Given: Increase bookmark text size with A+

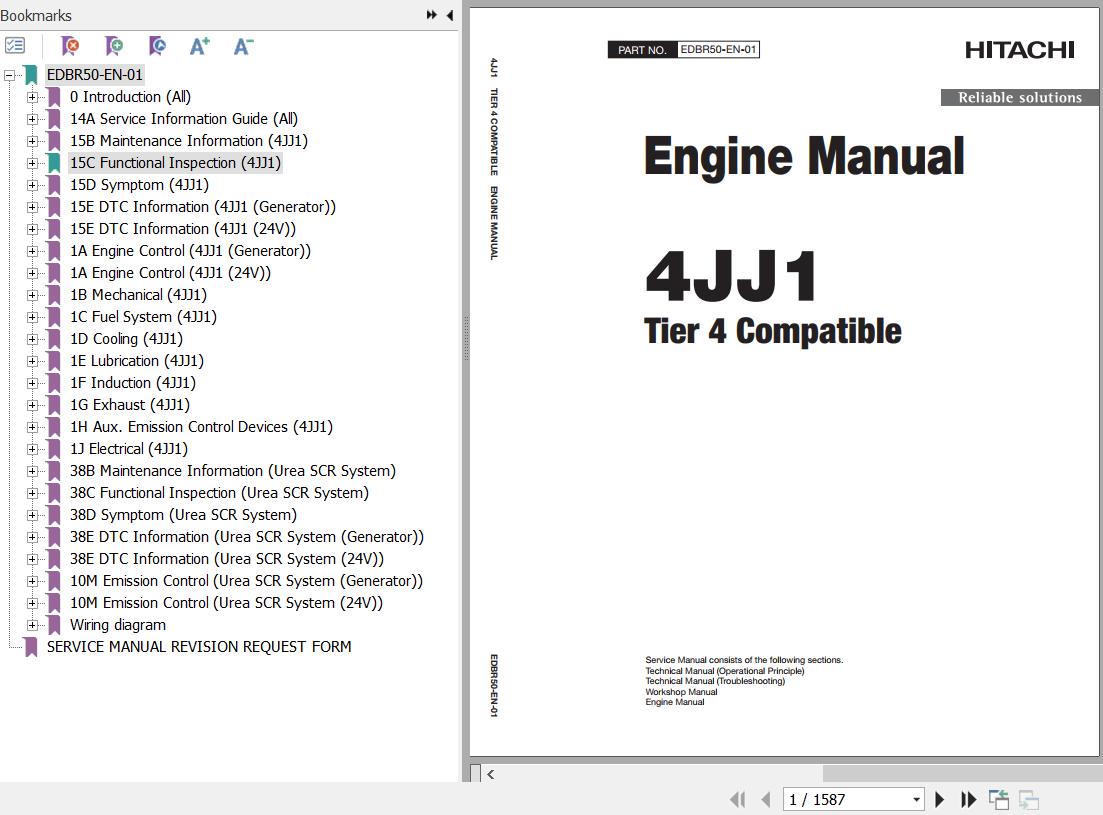Looking at the screenshot, I should pyautogui.click(x=200, y=46).
